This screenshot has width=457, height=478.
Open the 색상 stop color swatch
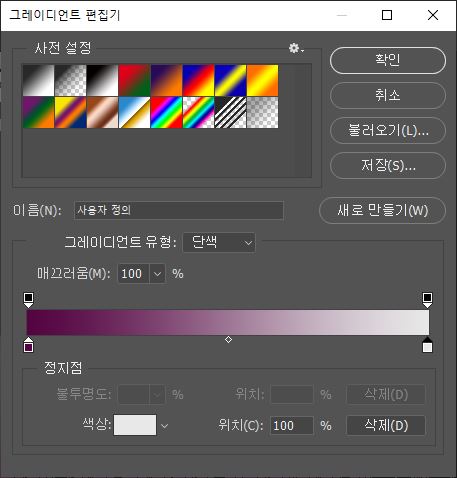(135, 425)
